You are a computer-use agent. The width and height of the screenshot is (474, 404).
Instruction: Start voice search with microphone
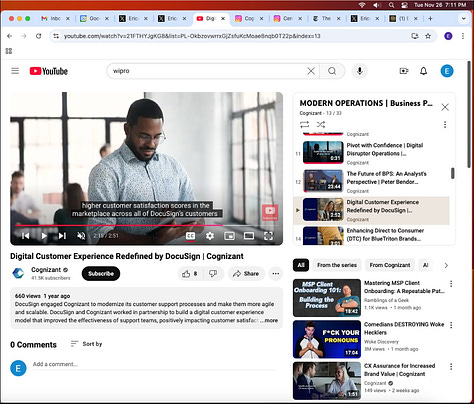click(x=360, y=71)
